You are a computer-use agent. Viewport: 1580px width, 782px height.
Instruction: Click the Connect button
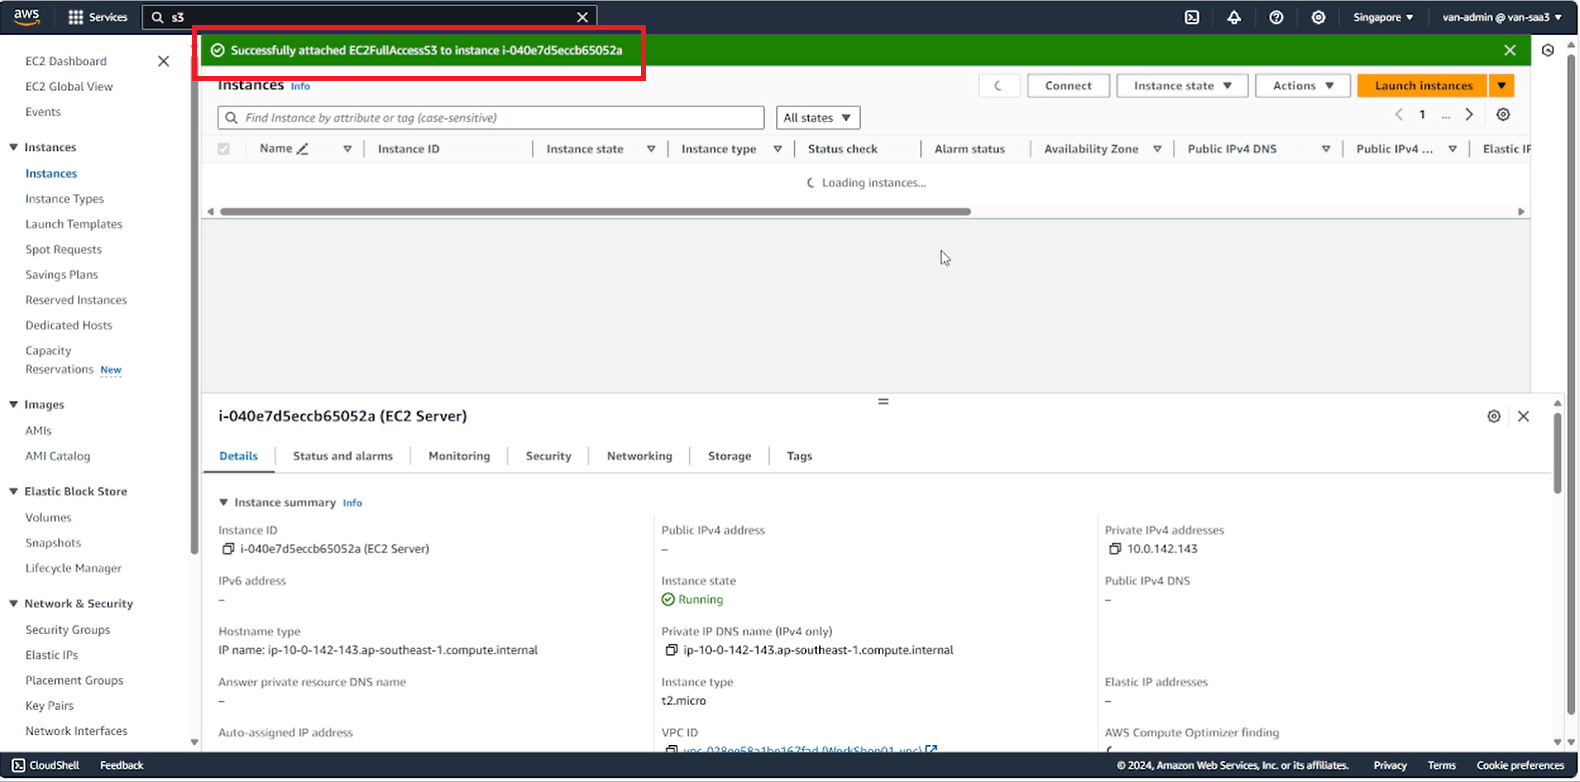pyautogui.click(x=1068, y=86)
